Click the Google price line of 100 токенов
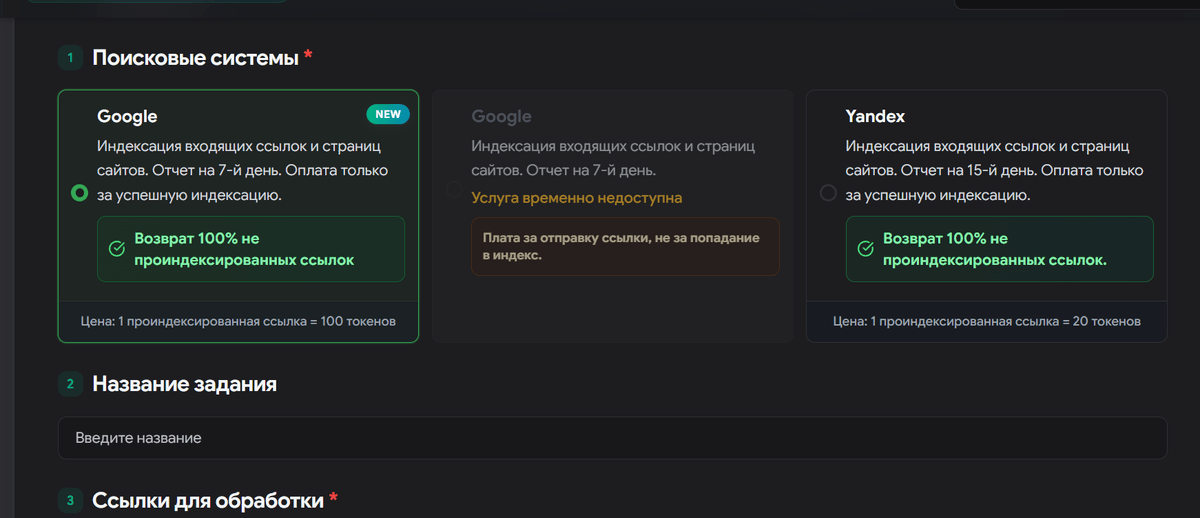This screenshot has width=1200, height=518. (238, 322)
